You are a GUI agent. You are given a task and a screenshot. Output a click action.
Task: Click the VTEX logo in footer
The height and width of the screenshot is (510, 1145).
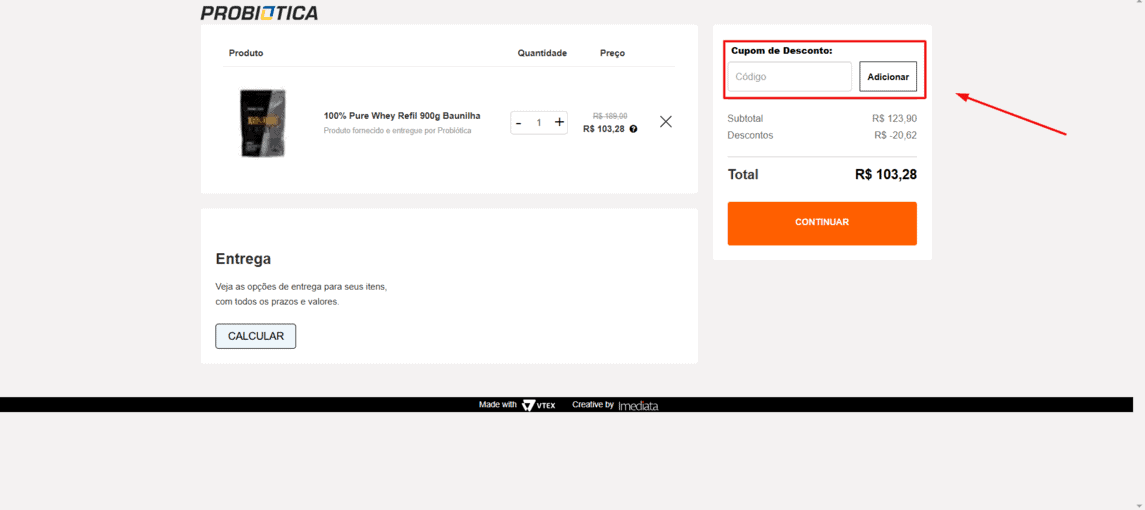[539, 406]
